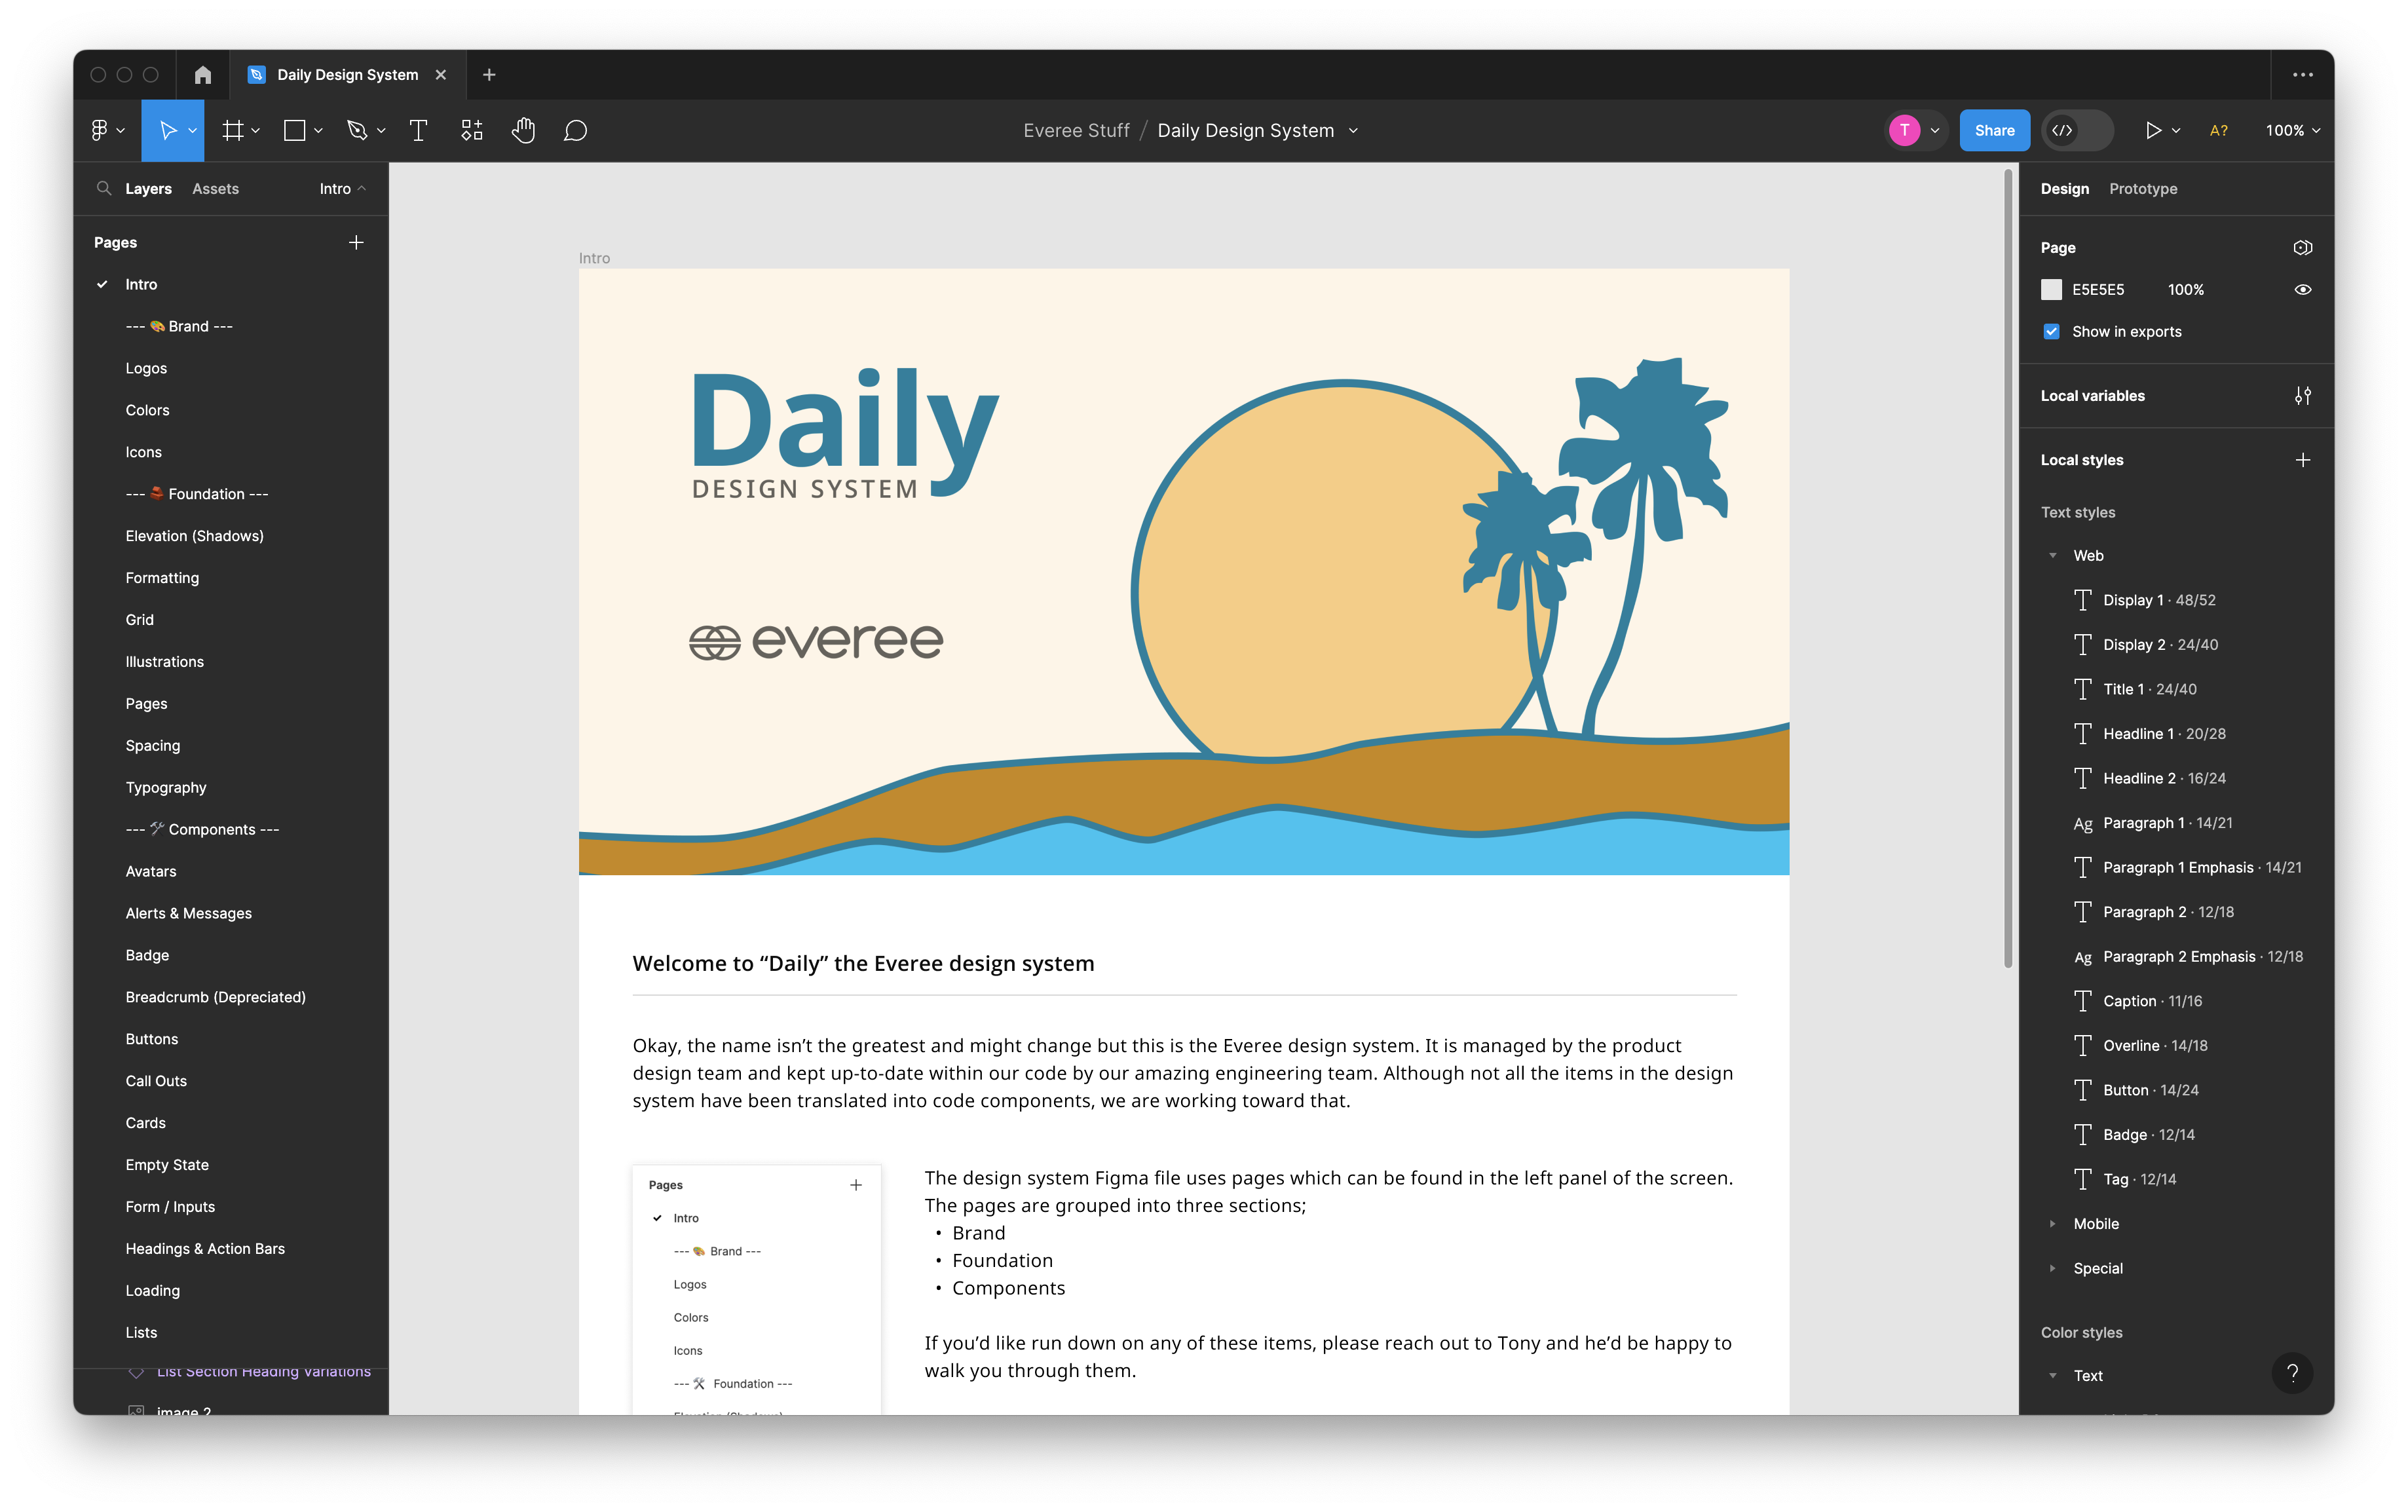Open Pen tool options dropdown arrow
The height and width of the screenshot is (1512, 2408).
tap(381, 131)
